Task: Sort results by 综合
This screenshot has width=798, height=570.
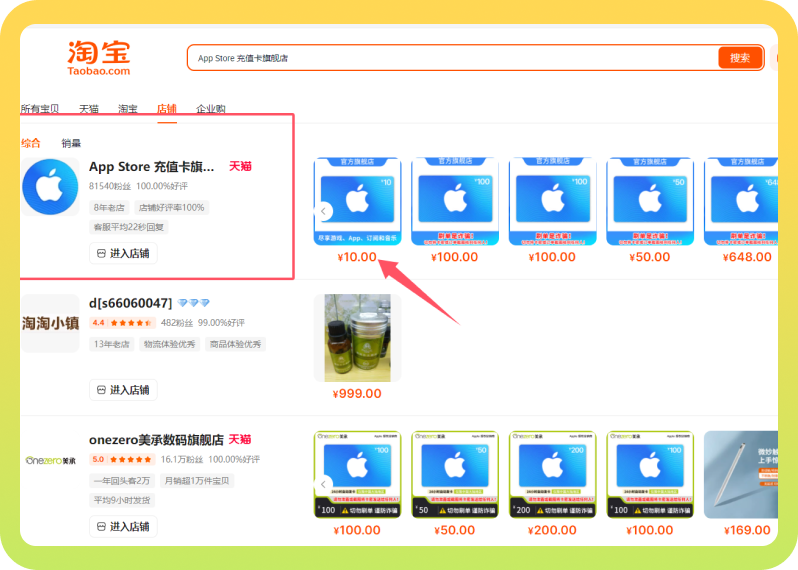Action: (31, 143)
